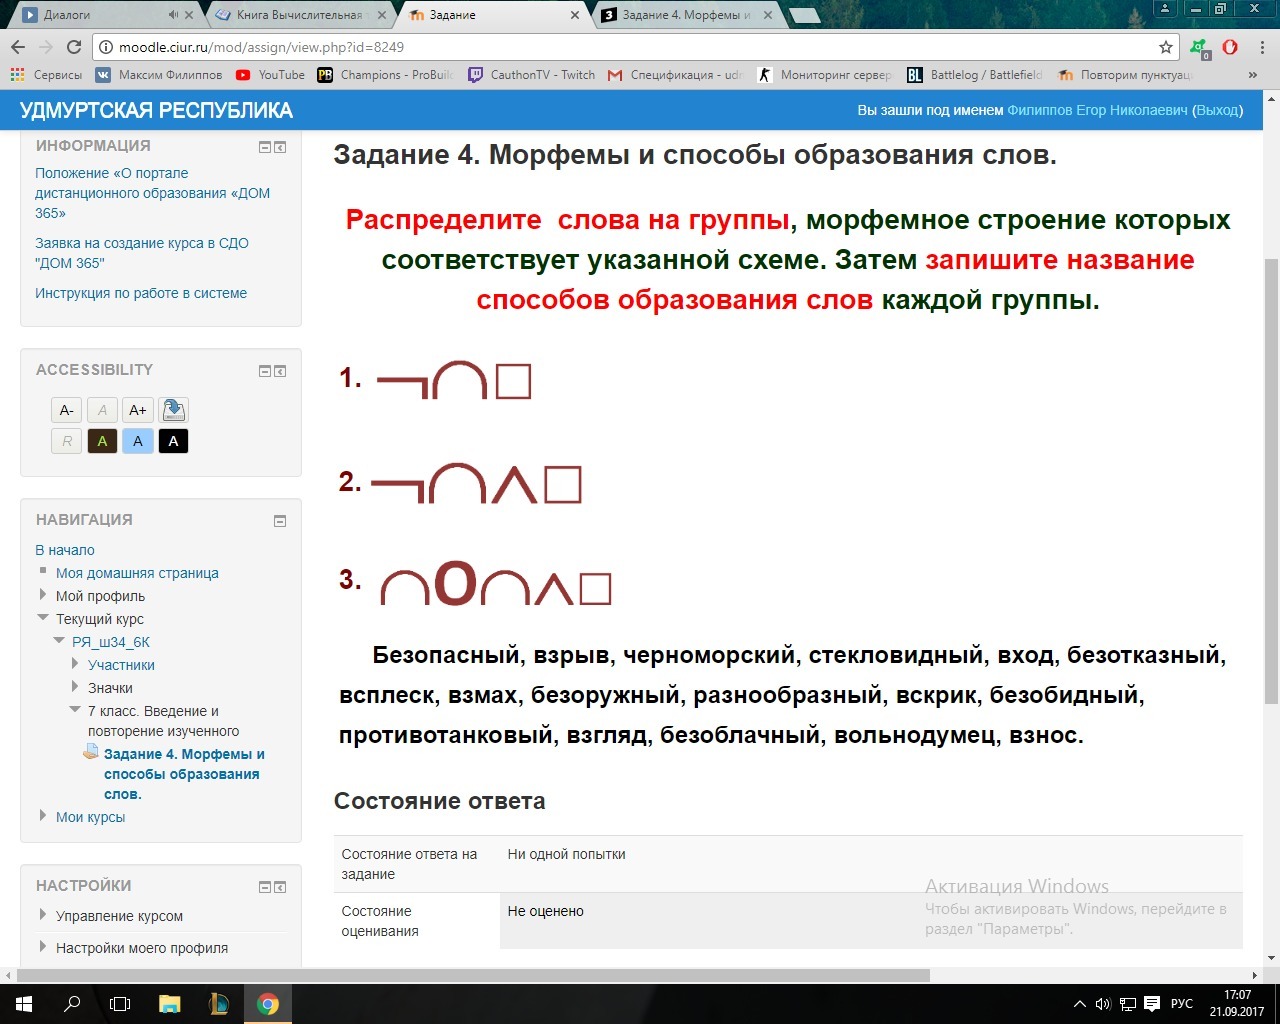This screenshot has height=1024, width=1280.
Task: Apply the light blue color scheme swatch
Action: coord(138,441)
